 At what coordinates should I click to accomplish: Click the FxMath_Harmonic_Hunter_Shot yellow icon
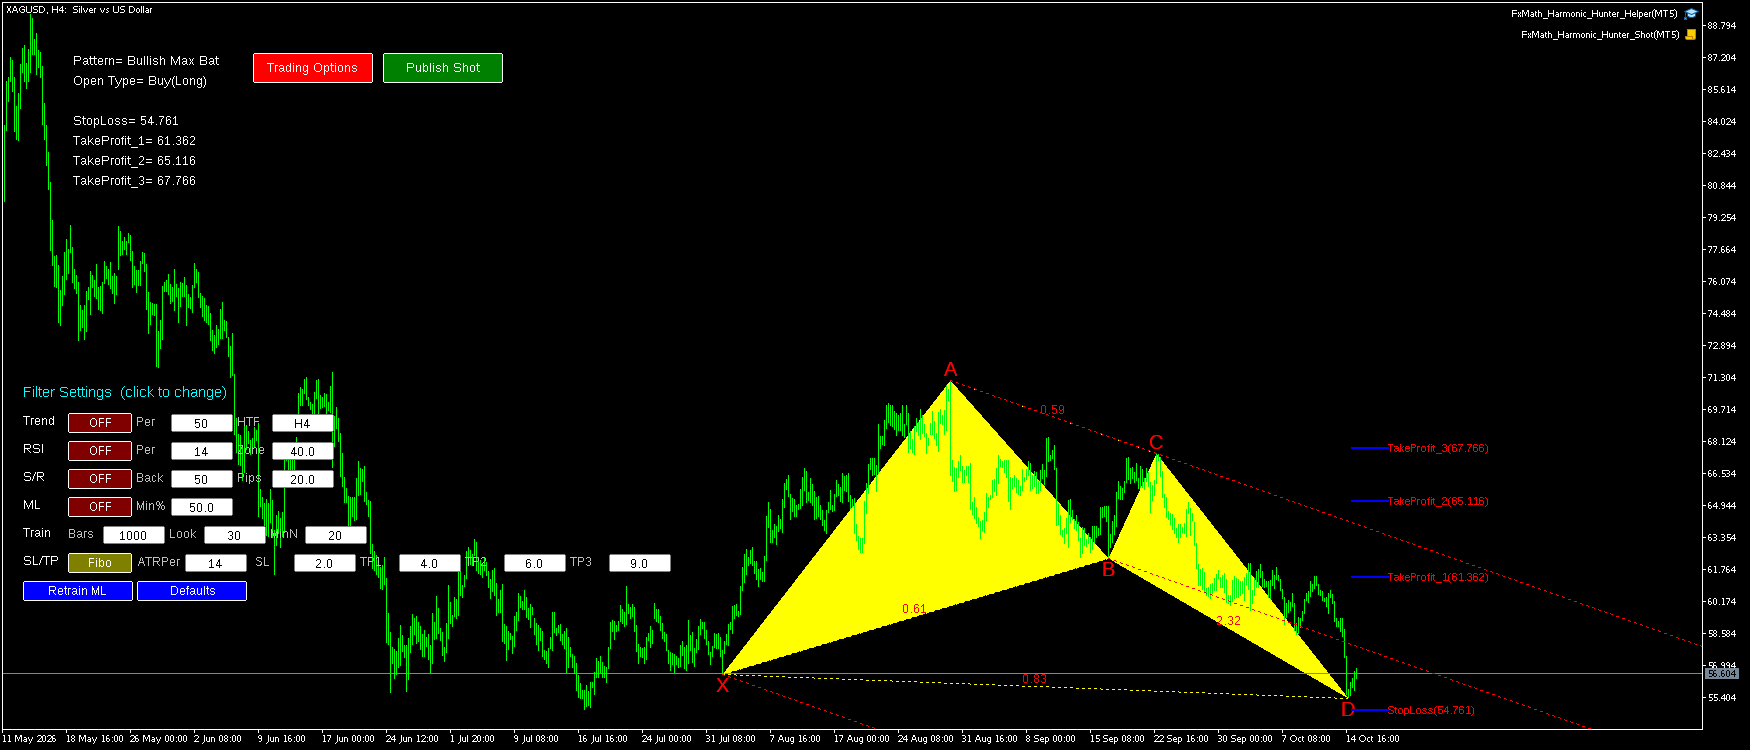pos(1691,34)
